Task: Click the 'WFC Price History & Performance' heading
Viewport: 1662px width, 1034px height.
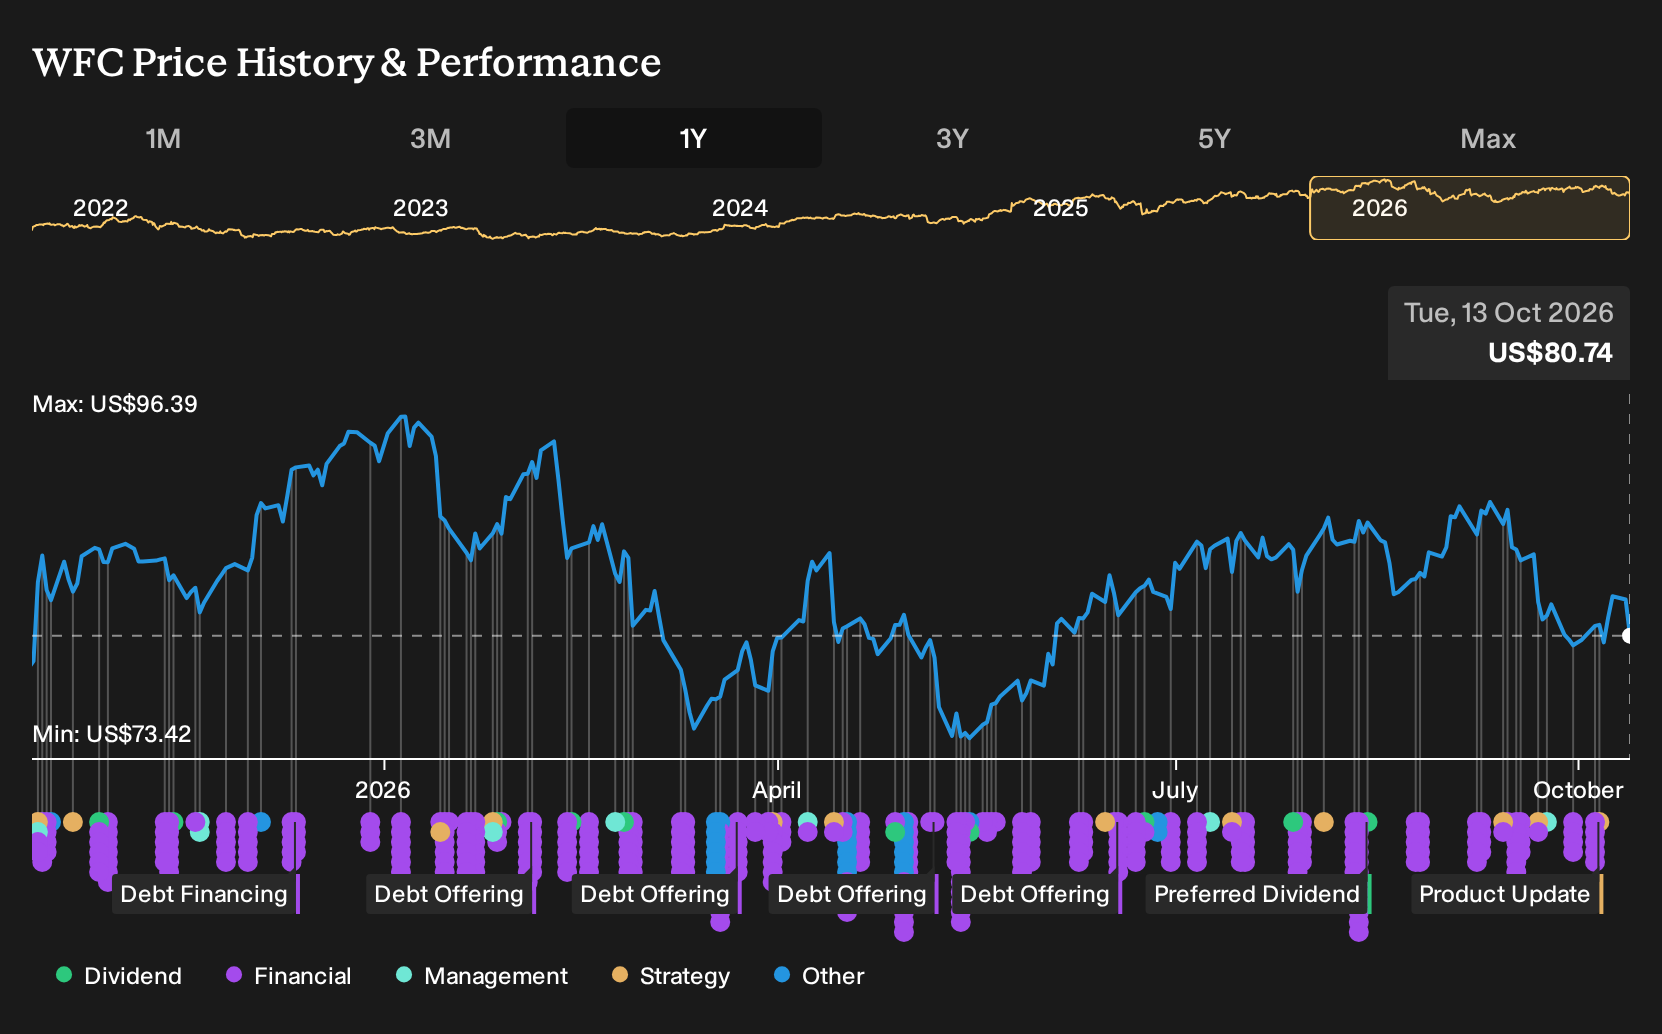Action: [x=347, y=62]
